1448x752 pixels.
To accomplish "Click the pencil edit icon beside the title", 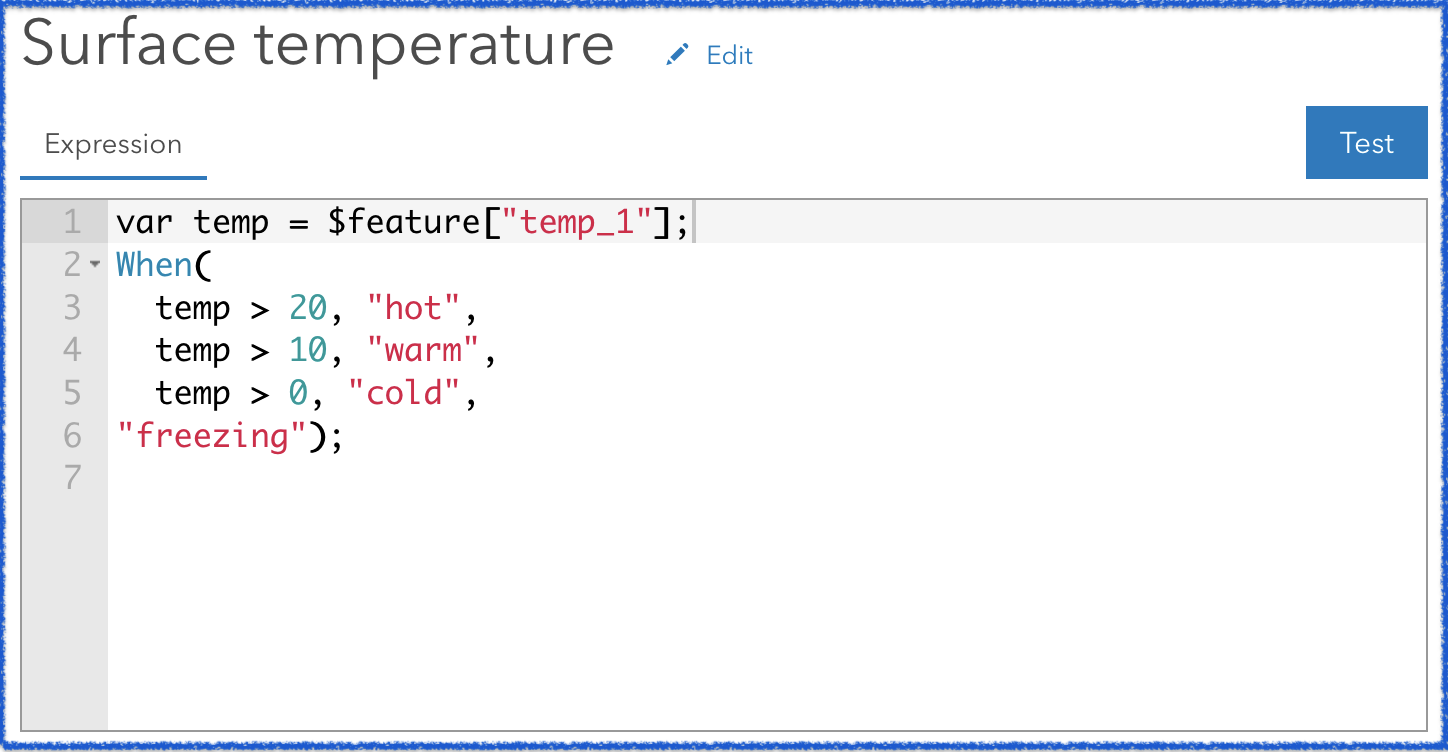I will (678, 55).
